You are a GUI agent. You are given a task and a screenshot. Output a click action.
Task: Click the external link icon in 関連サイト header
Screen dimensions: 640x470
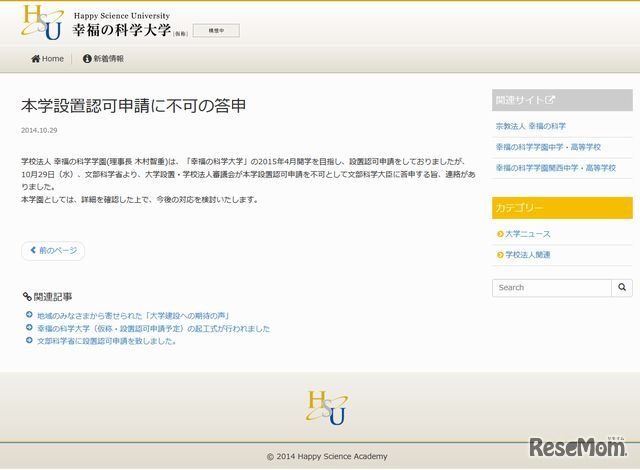tap(550, 100)
